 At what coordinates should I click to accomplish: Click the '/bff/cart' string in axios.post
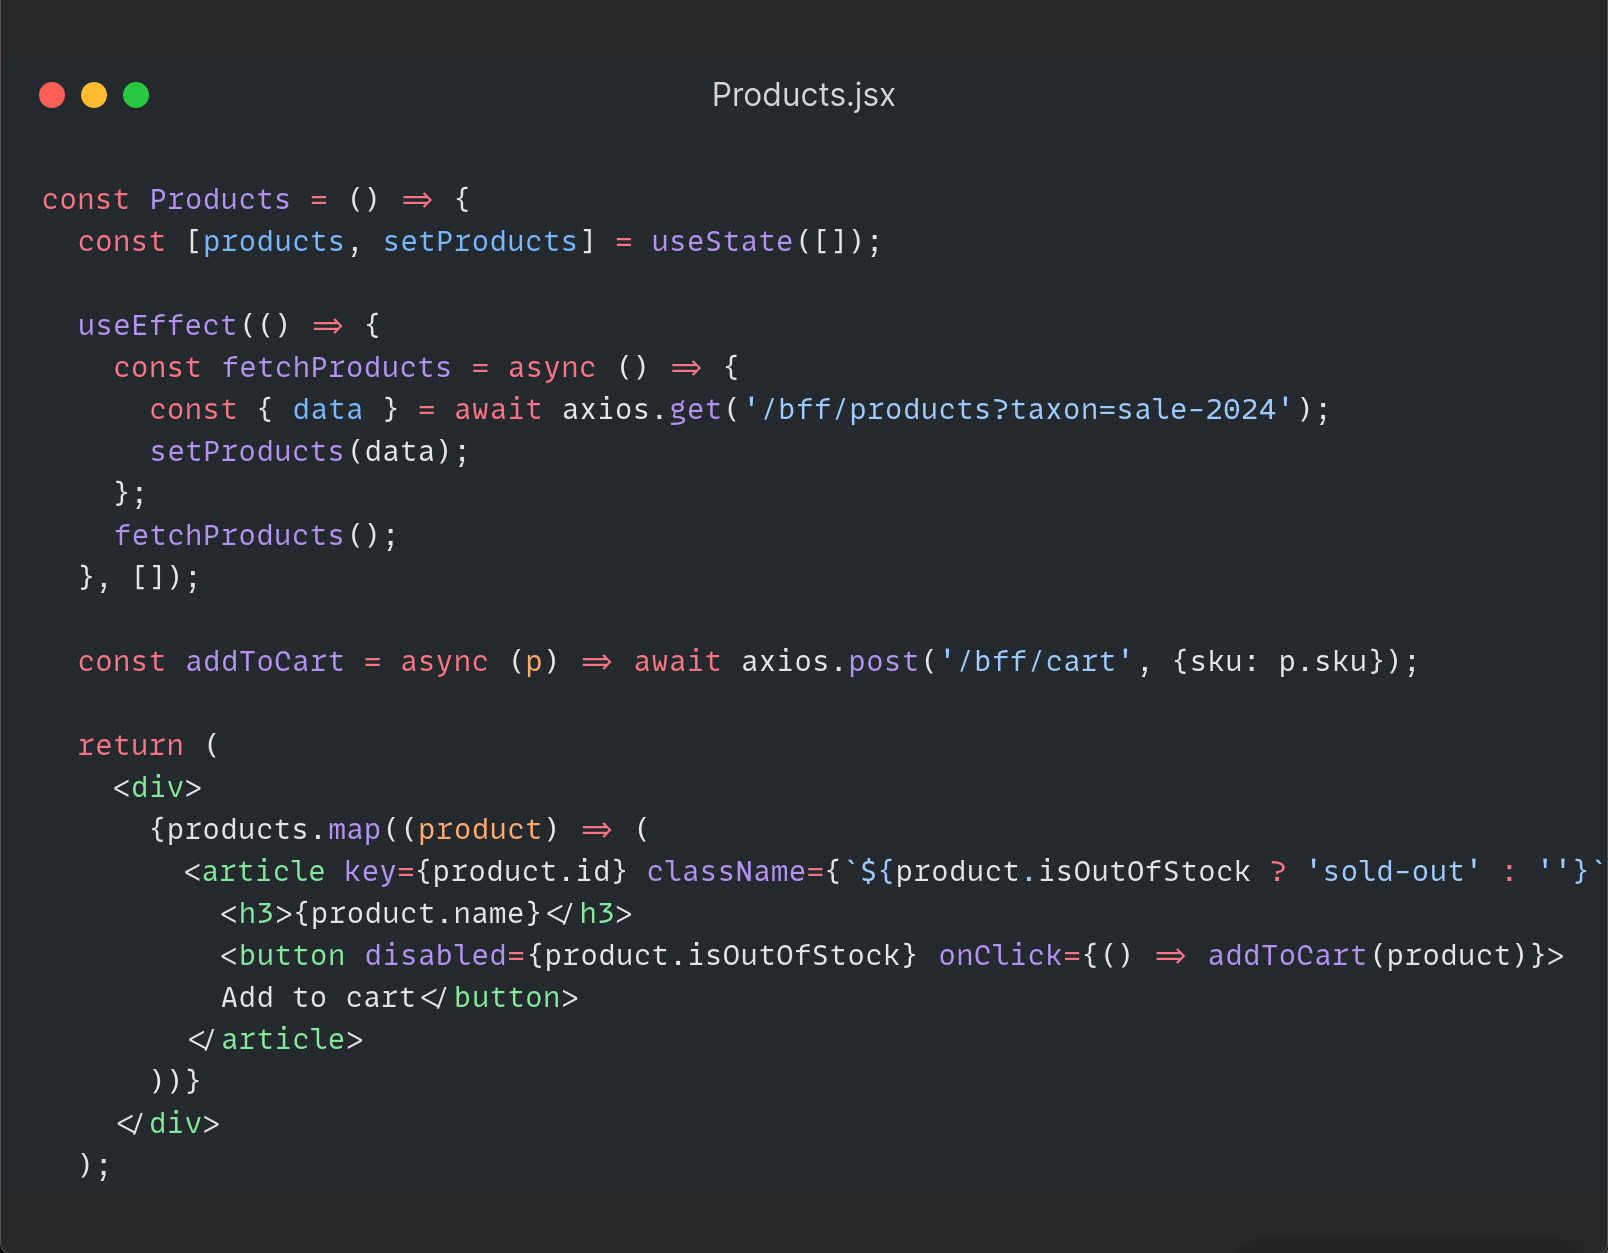[1035, 662]
